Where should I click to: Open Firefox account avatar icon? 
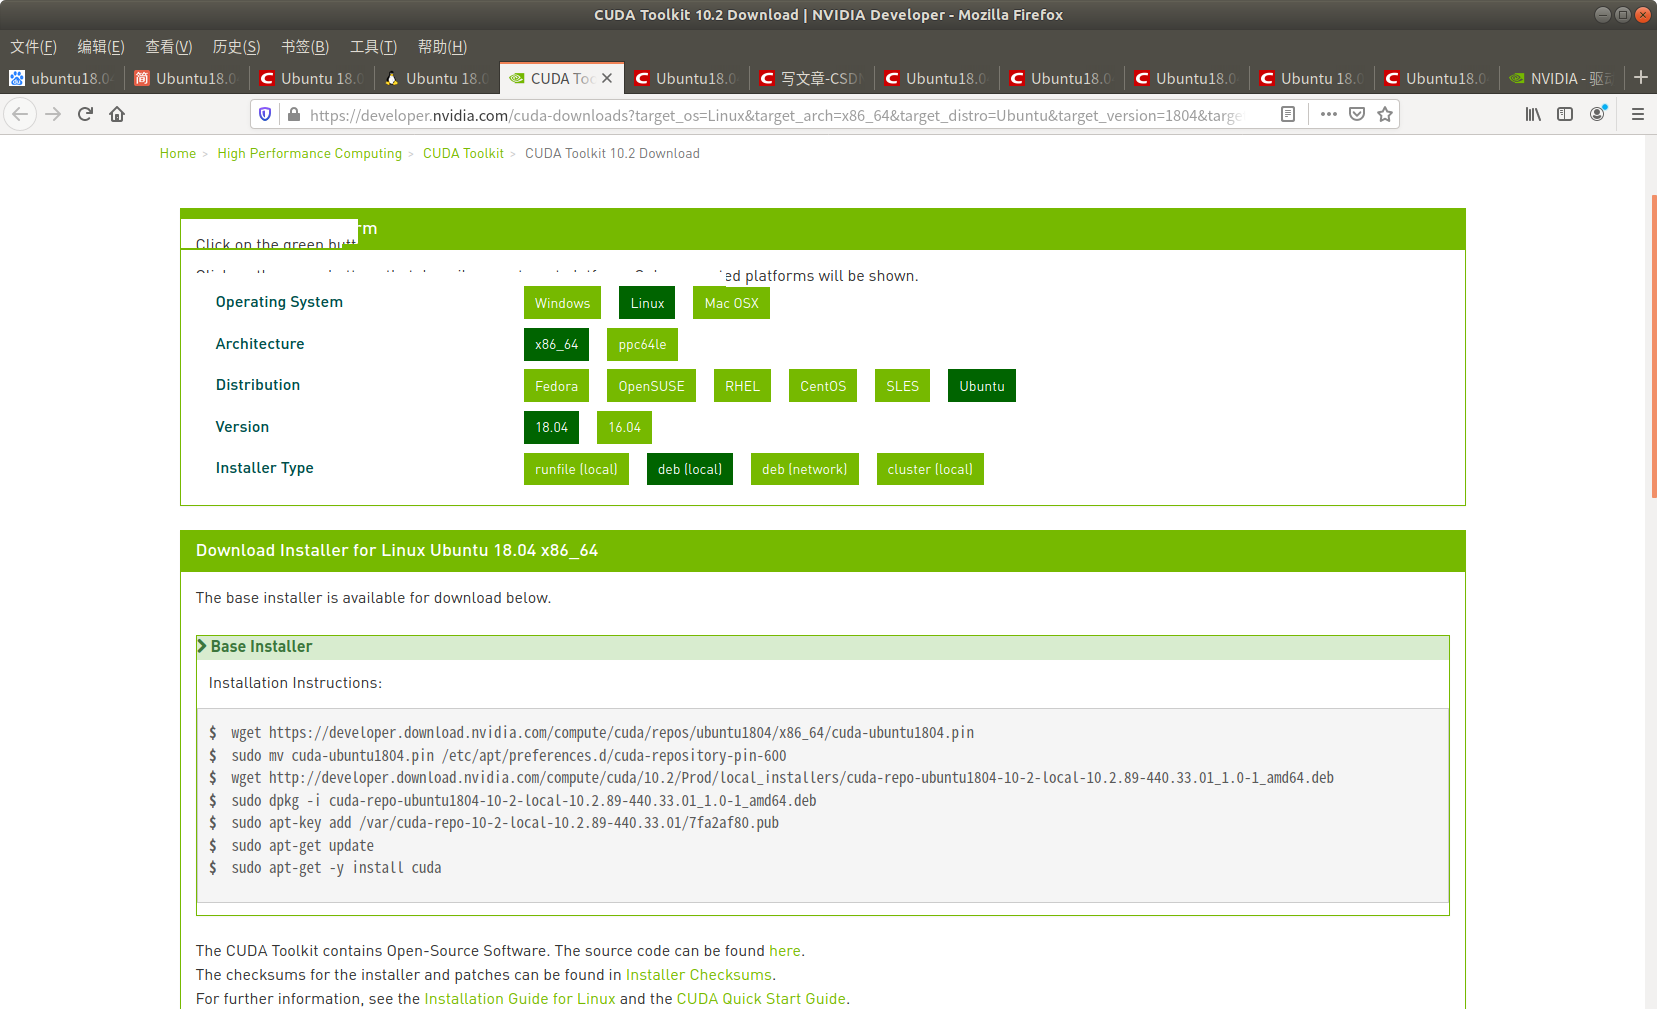1598,114
